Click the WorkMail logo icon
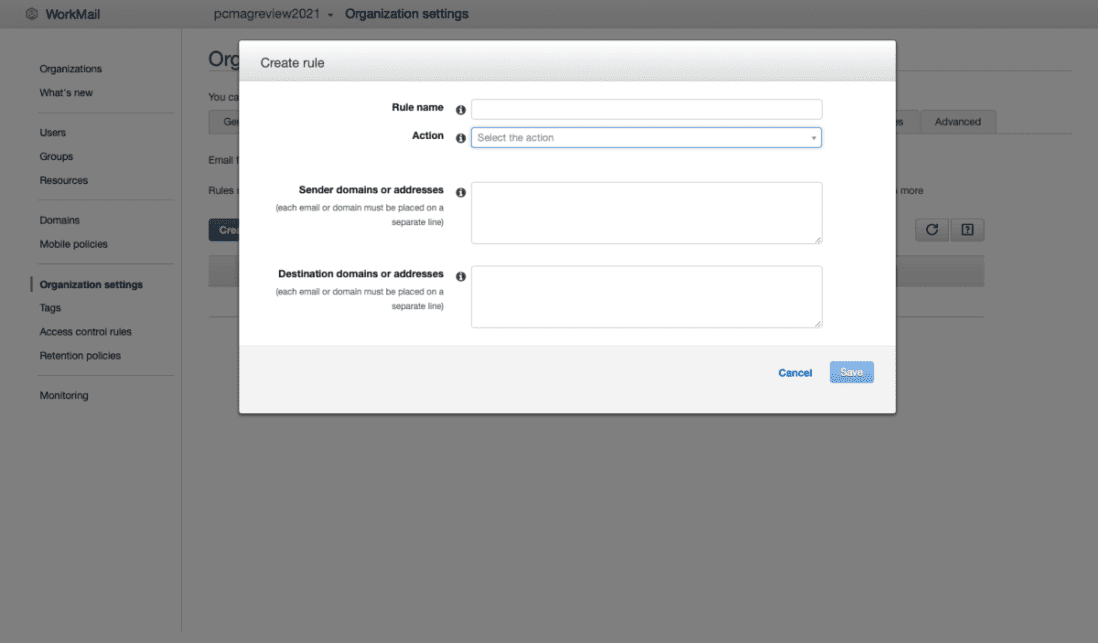The width and height of the screenshot is (1098, 643). [32, 14]
